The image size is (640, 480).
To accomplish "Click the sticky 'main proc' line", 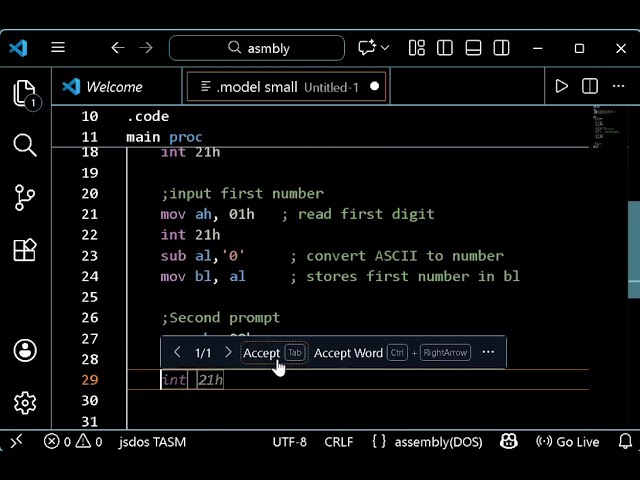I will 164,137.
